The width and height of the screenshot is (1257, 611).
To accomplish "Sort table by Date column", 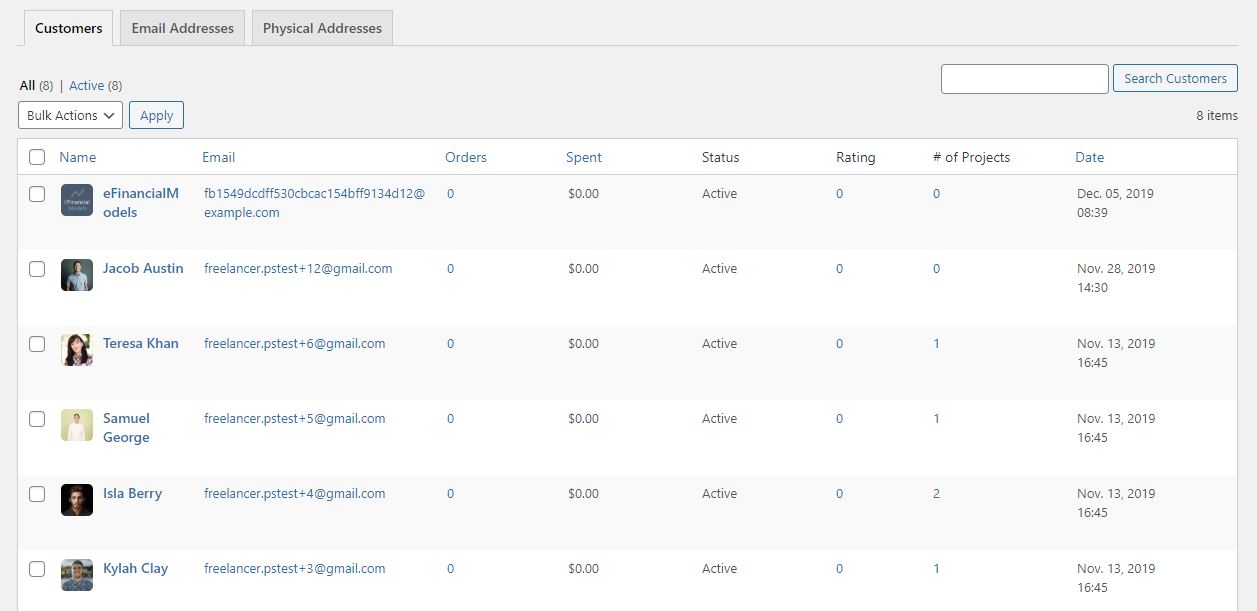I will pos(1090,157).
